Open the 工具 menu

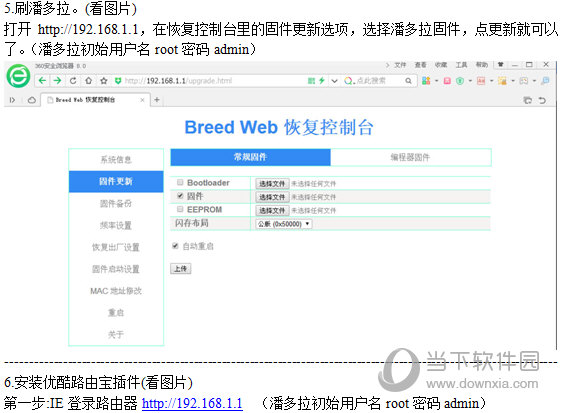[x=461, y=65]
